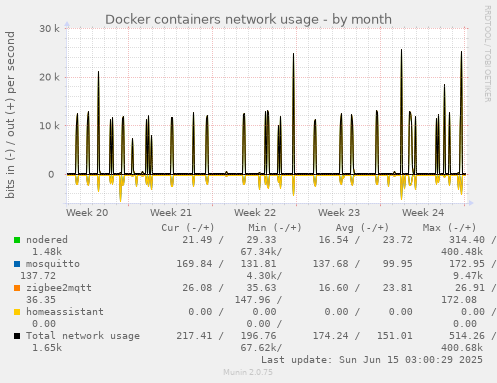
Task: Click nodered's max value '314.40'
Action: click(467, 240)
